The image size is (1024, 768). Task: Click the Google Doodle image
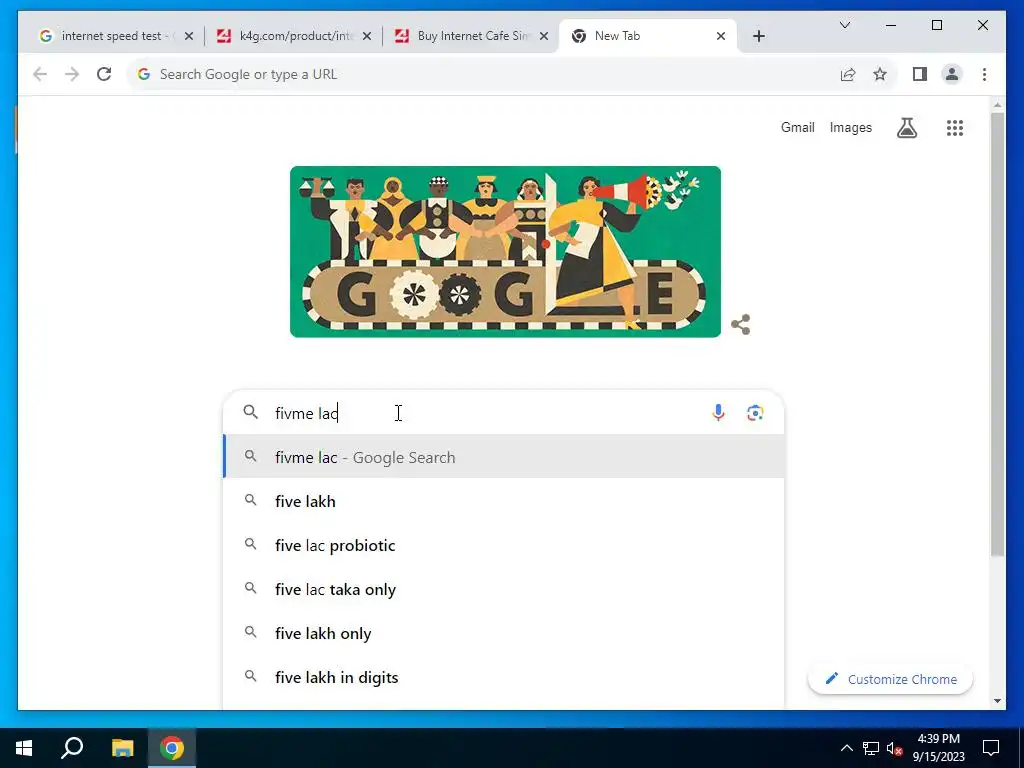(505, 251)
